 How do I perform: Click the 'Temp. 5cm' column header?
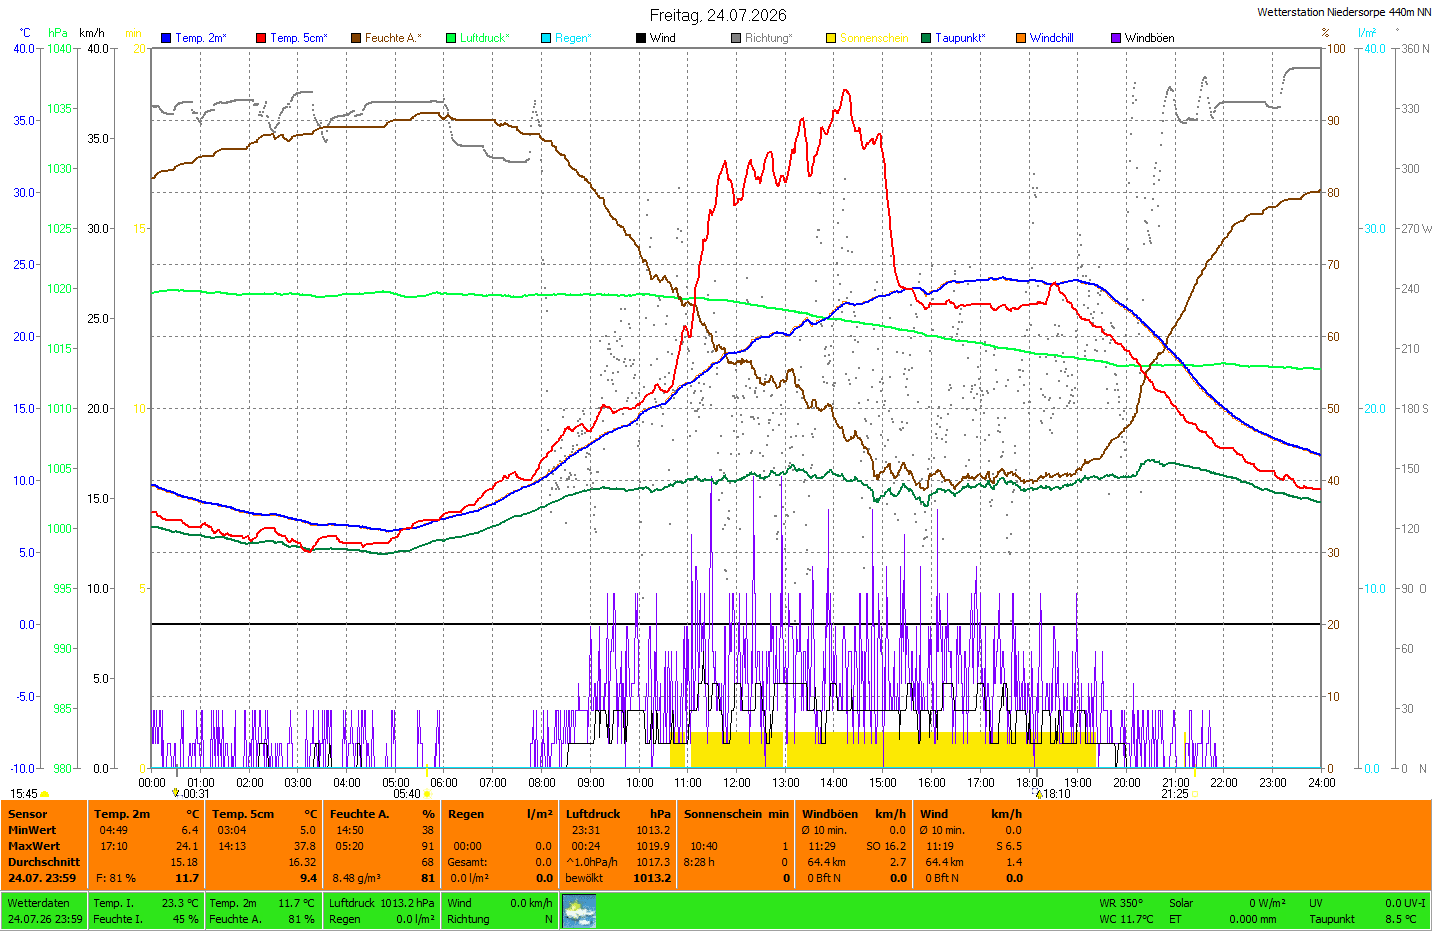click(x=243, y=814)
